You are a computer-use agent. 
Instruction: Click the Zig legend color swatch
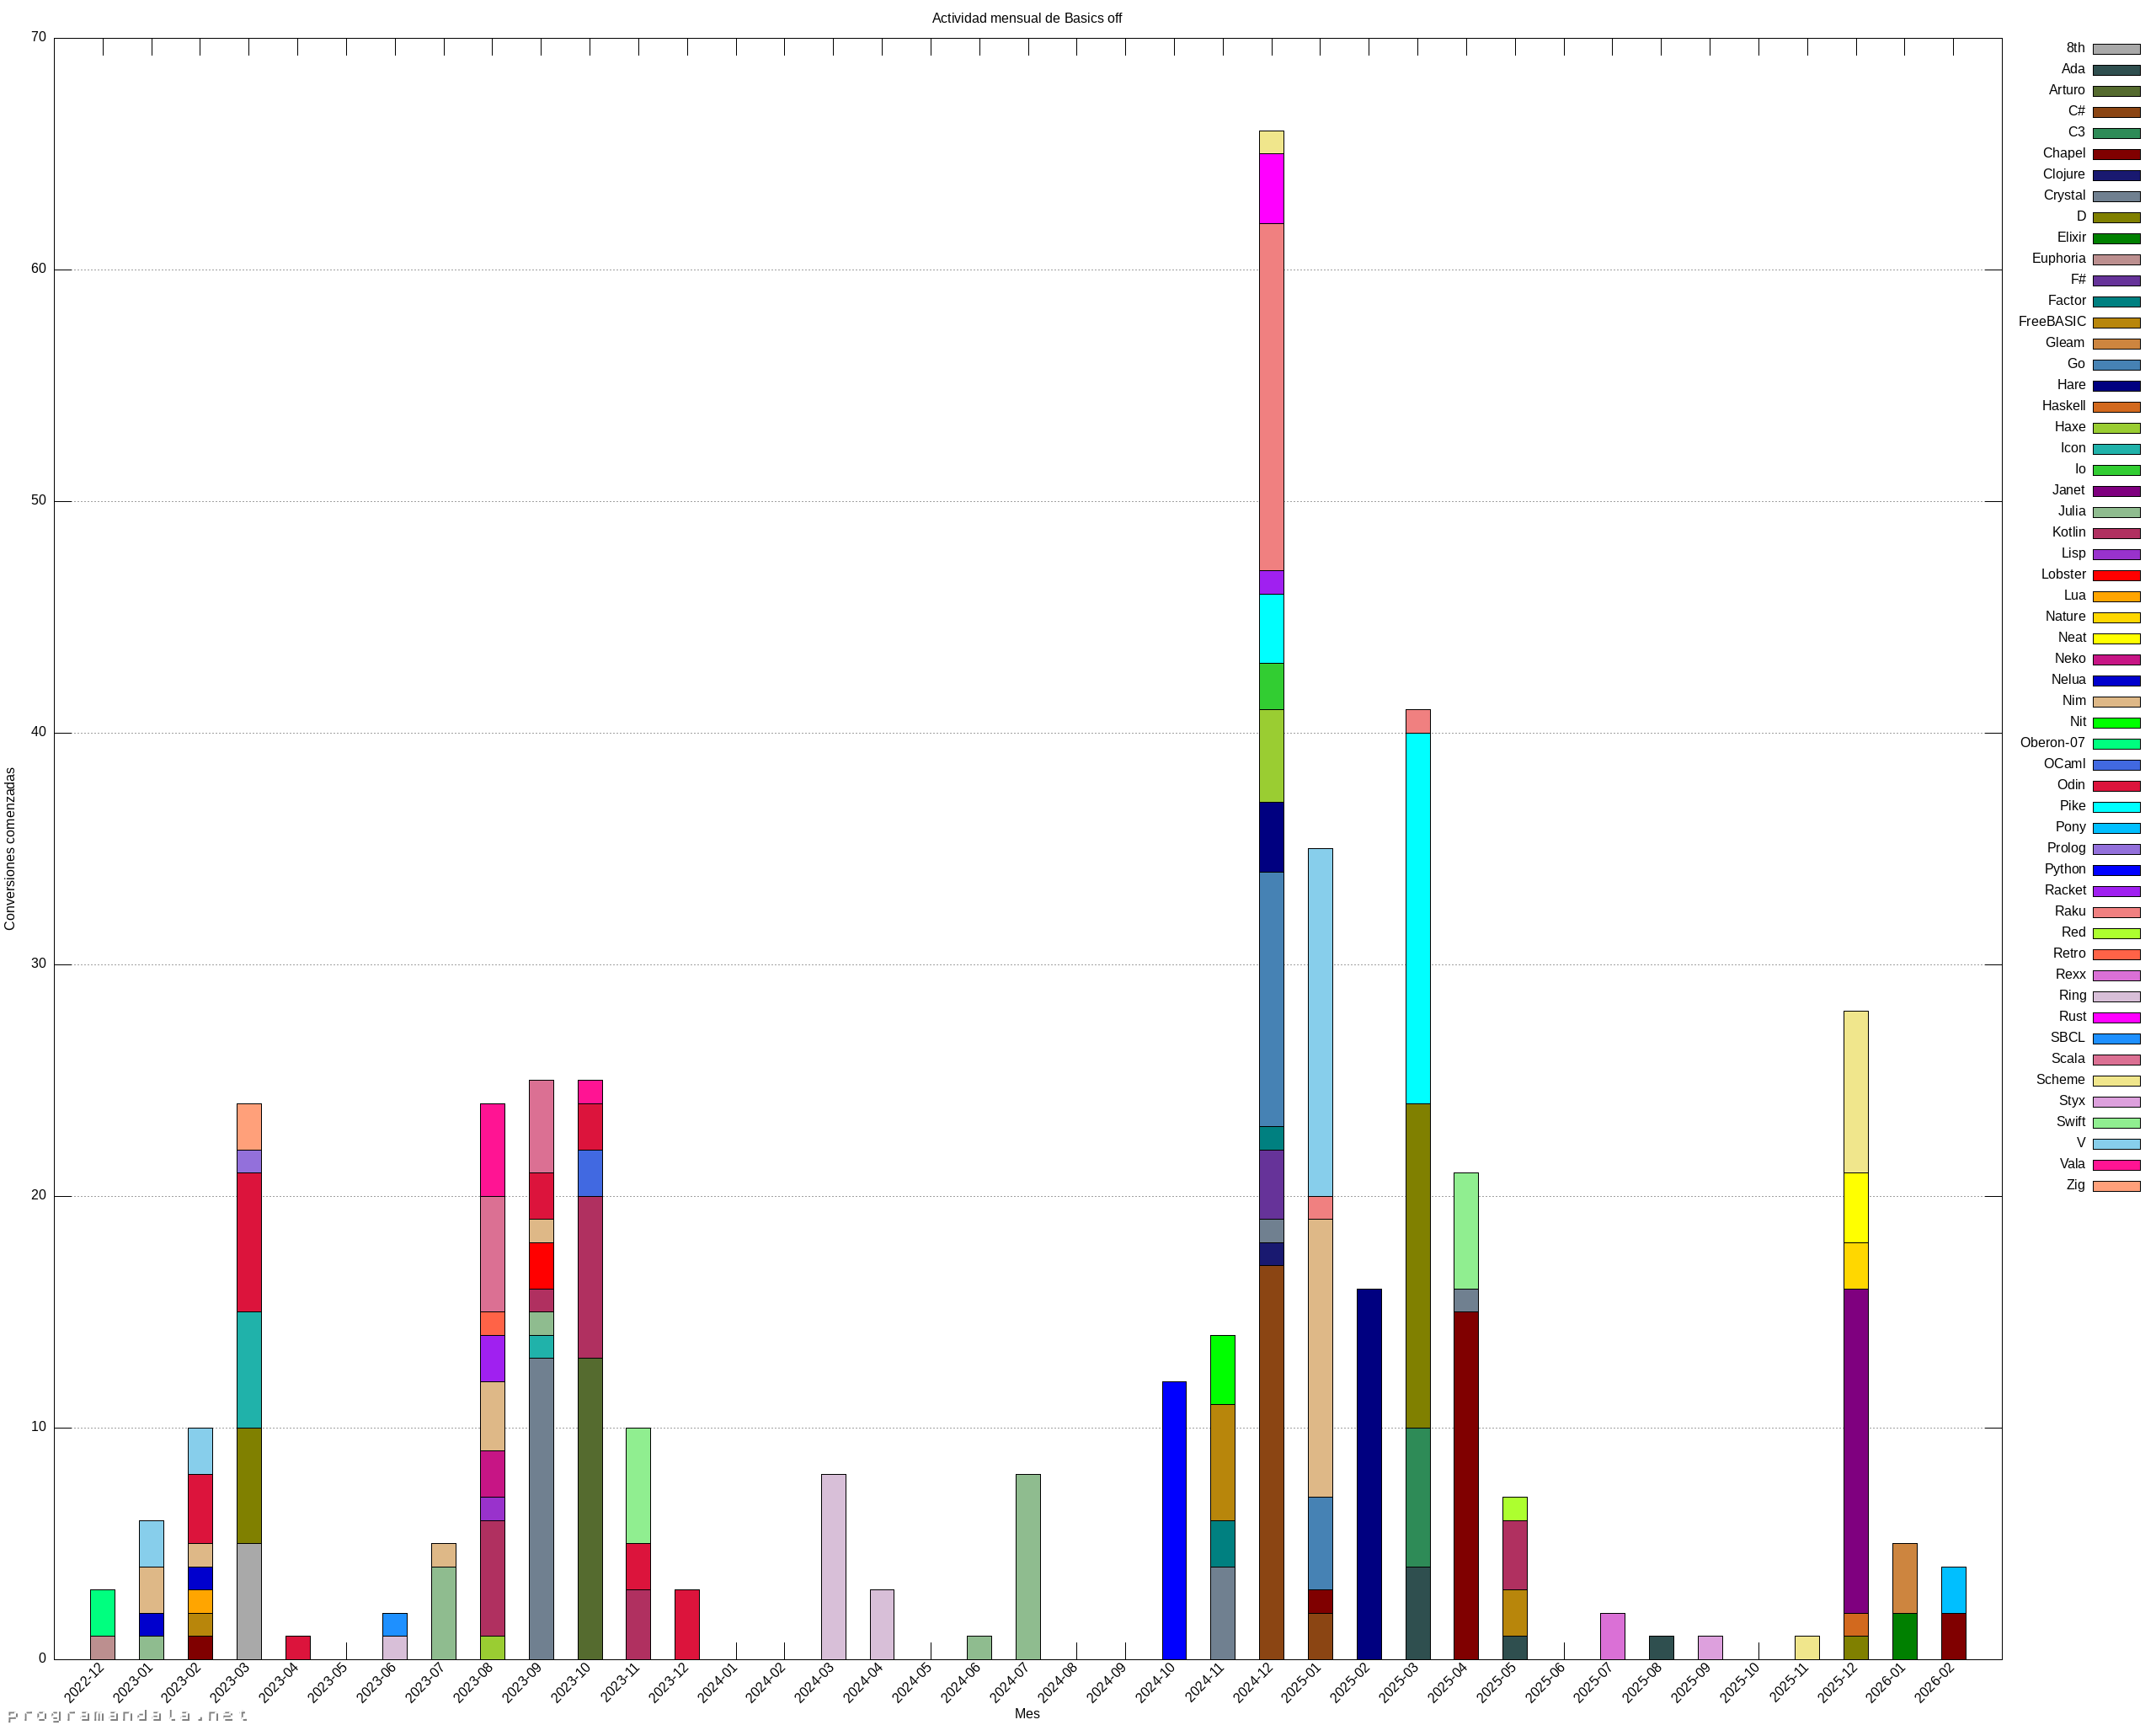[2116, 1186]
